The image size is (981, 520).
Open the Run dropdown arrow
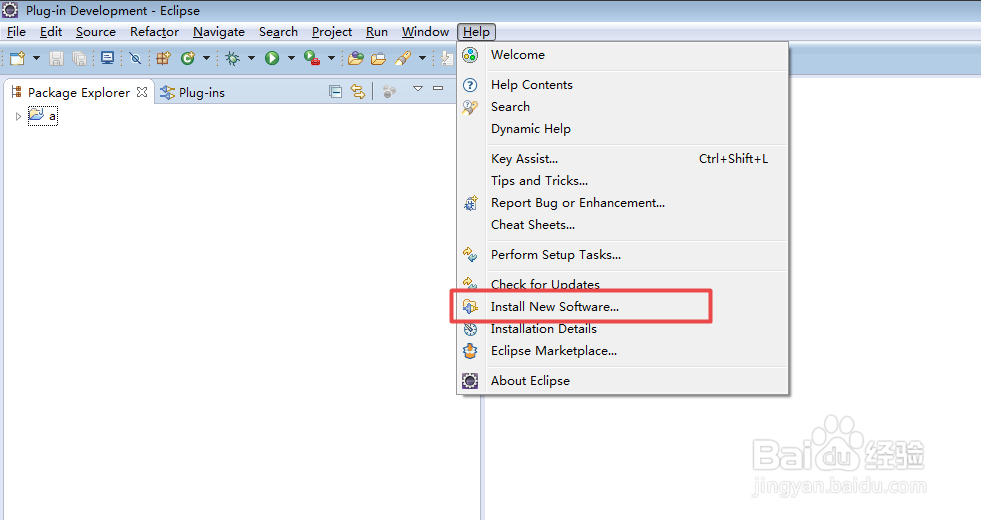click(291, 58)
